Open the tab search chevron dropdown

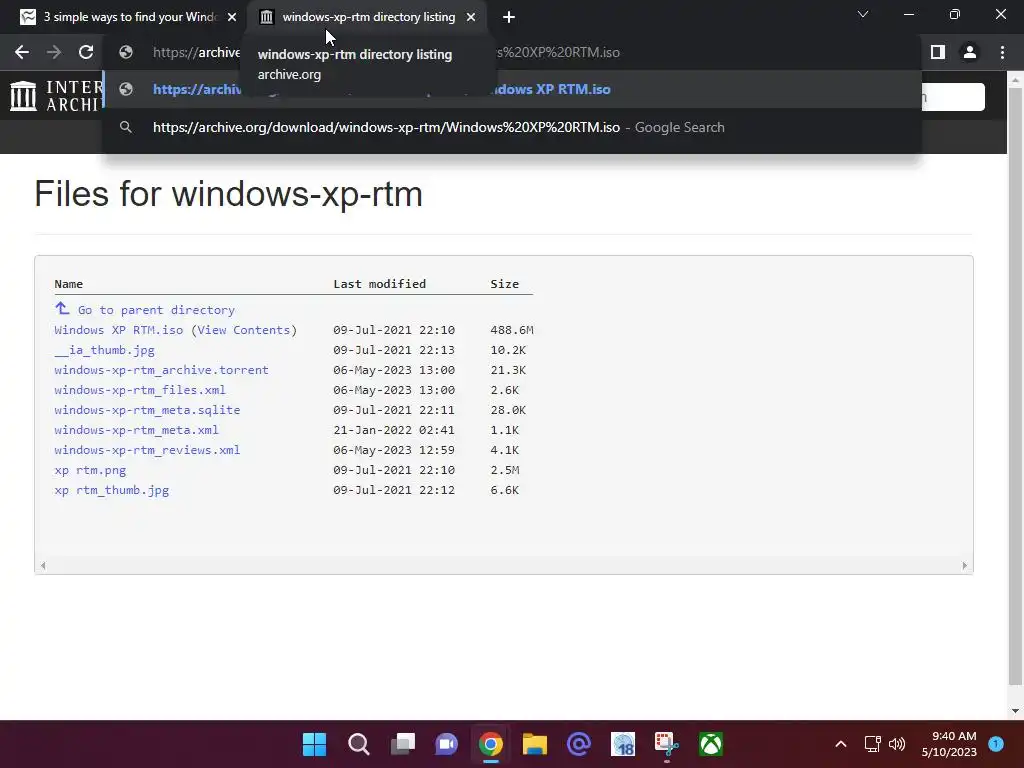(863, 14)
